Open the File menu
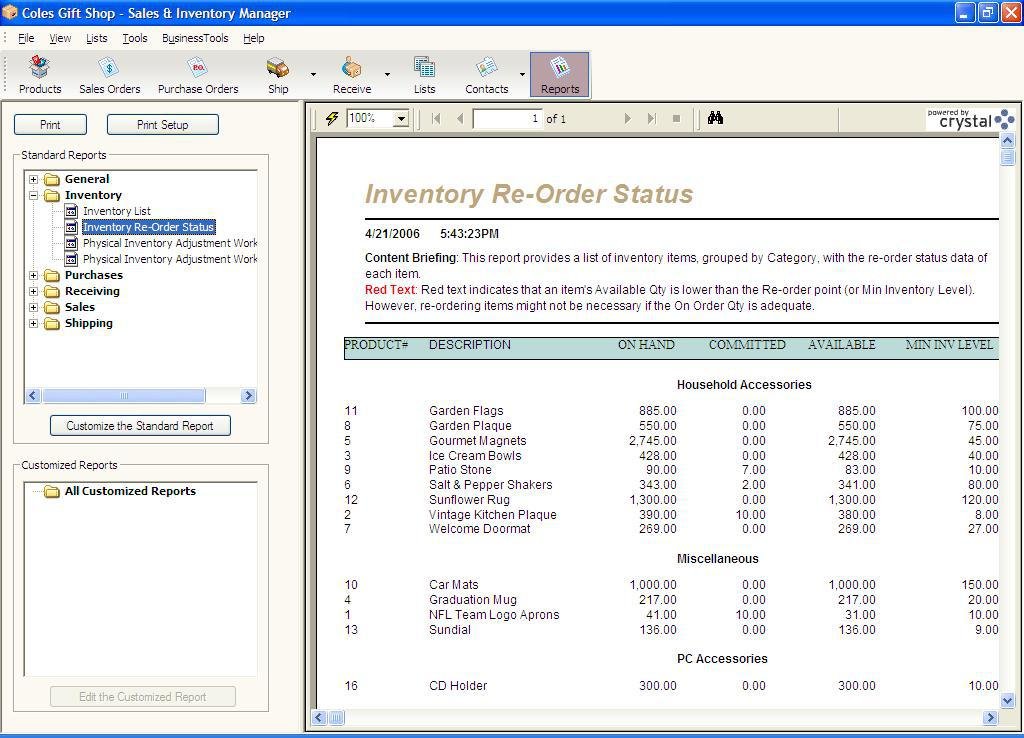 pos(26,38)
